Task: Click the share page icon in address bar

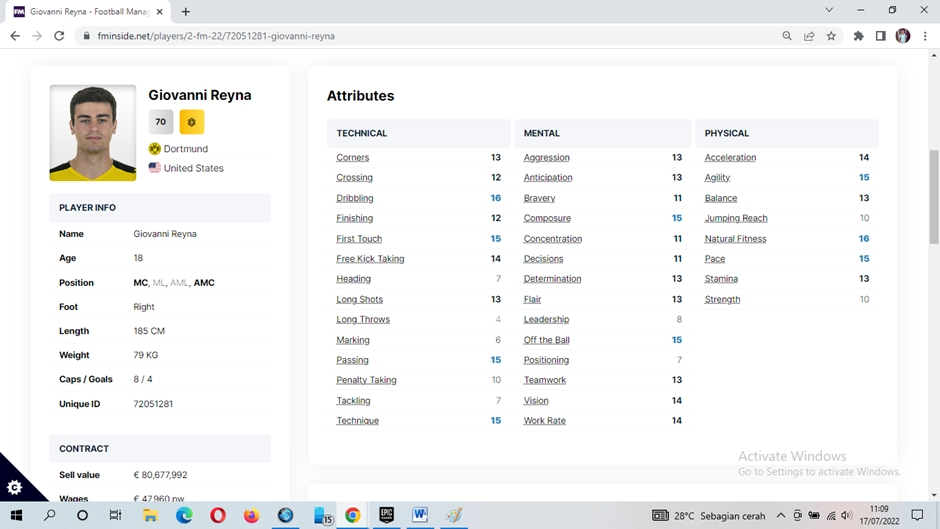Action: [809, 36]
